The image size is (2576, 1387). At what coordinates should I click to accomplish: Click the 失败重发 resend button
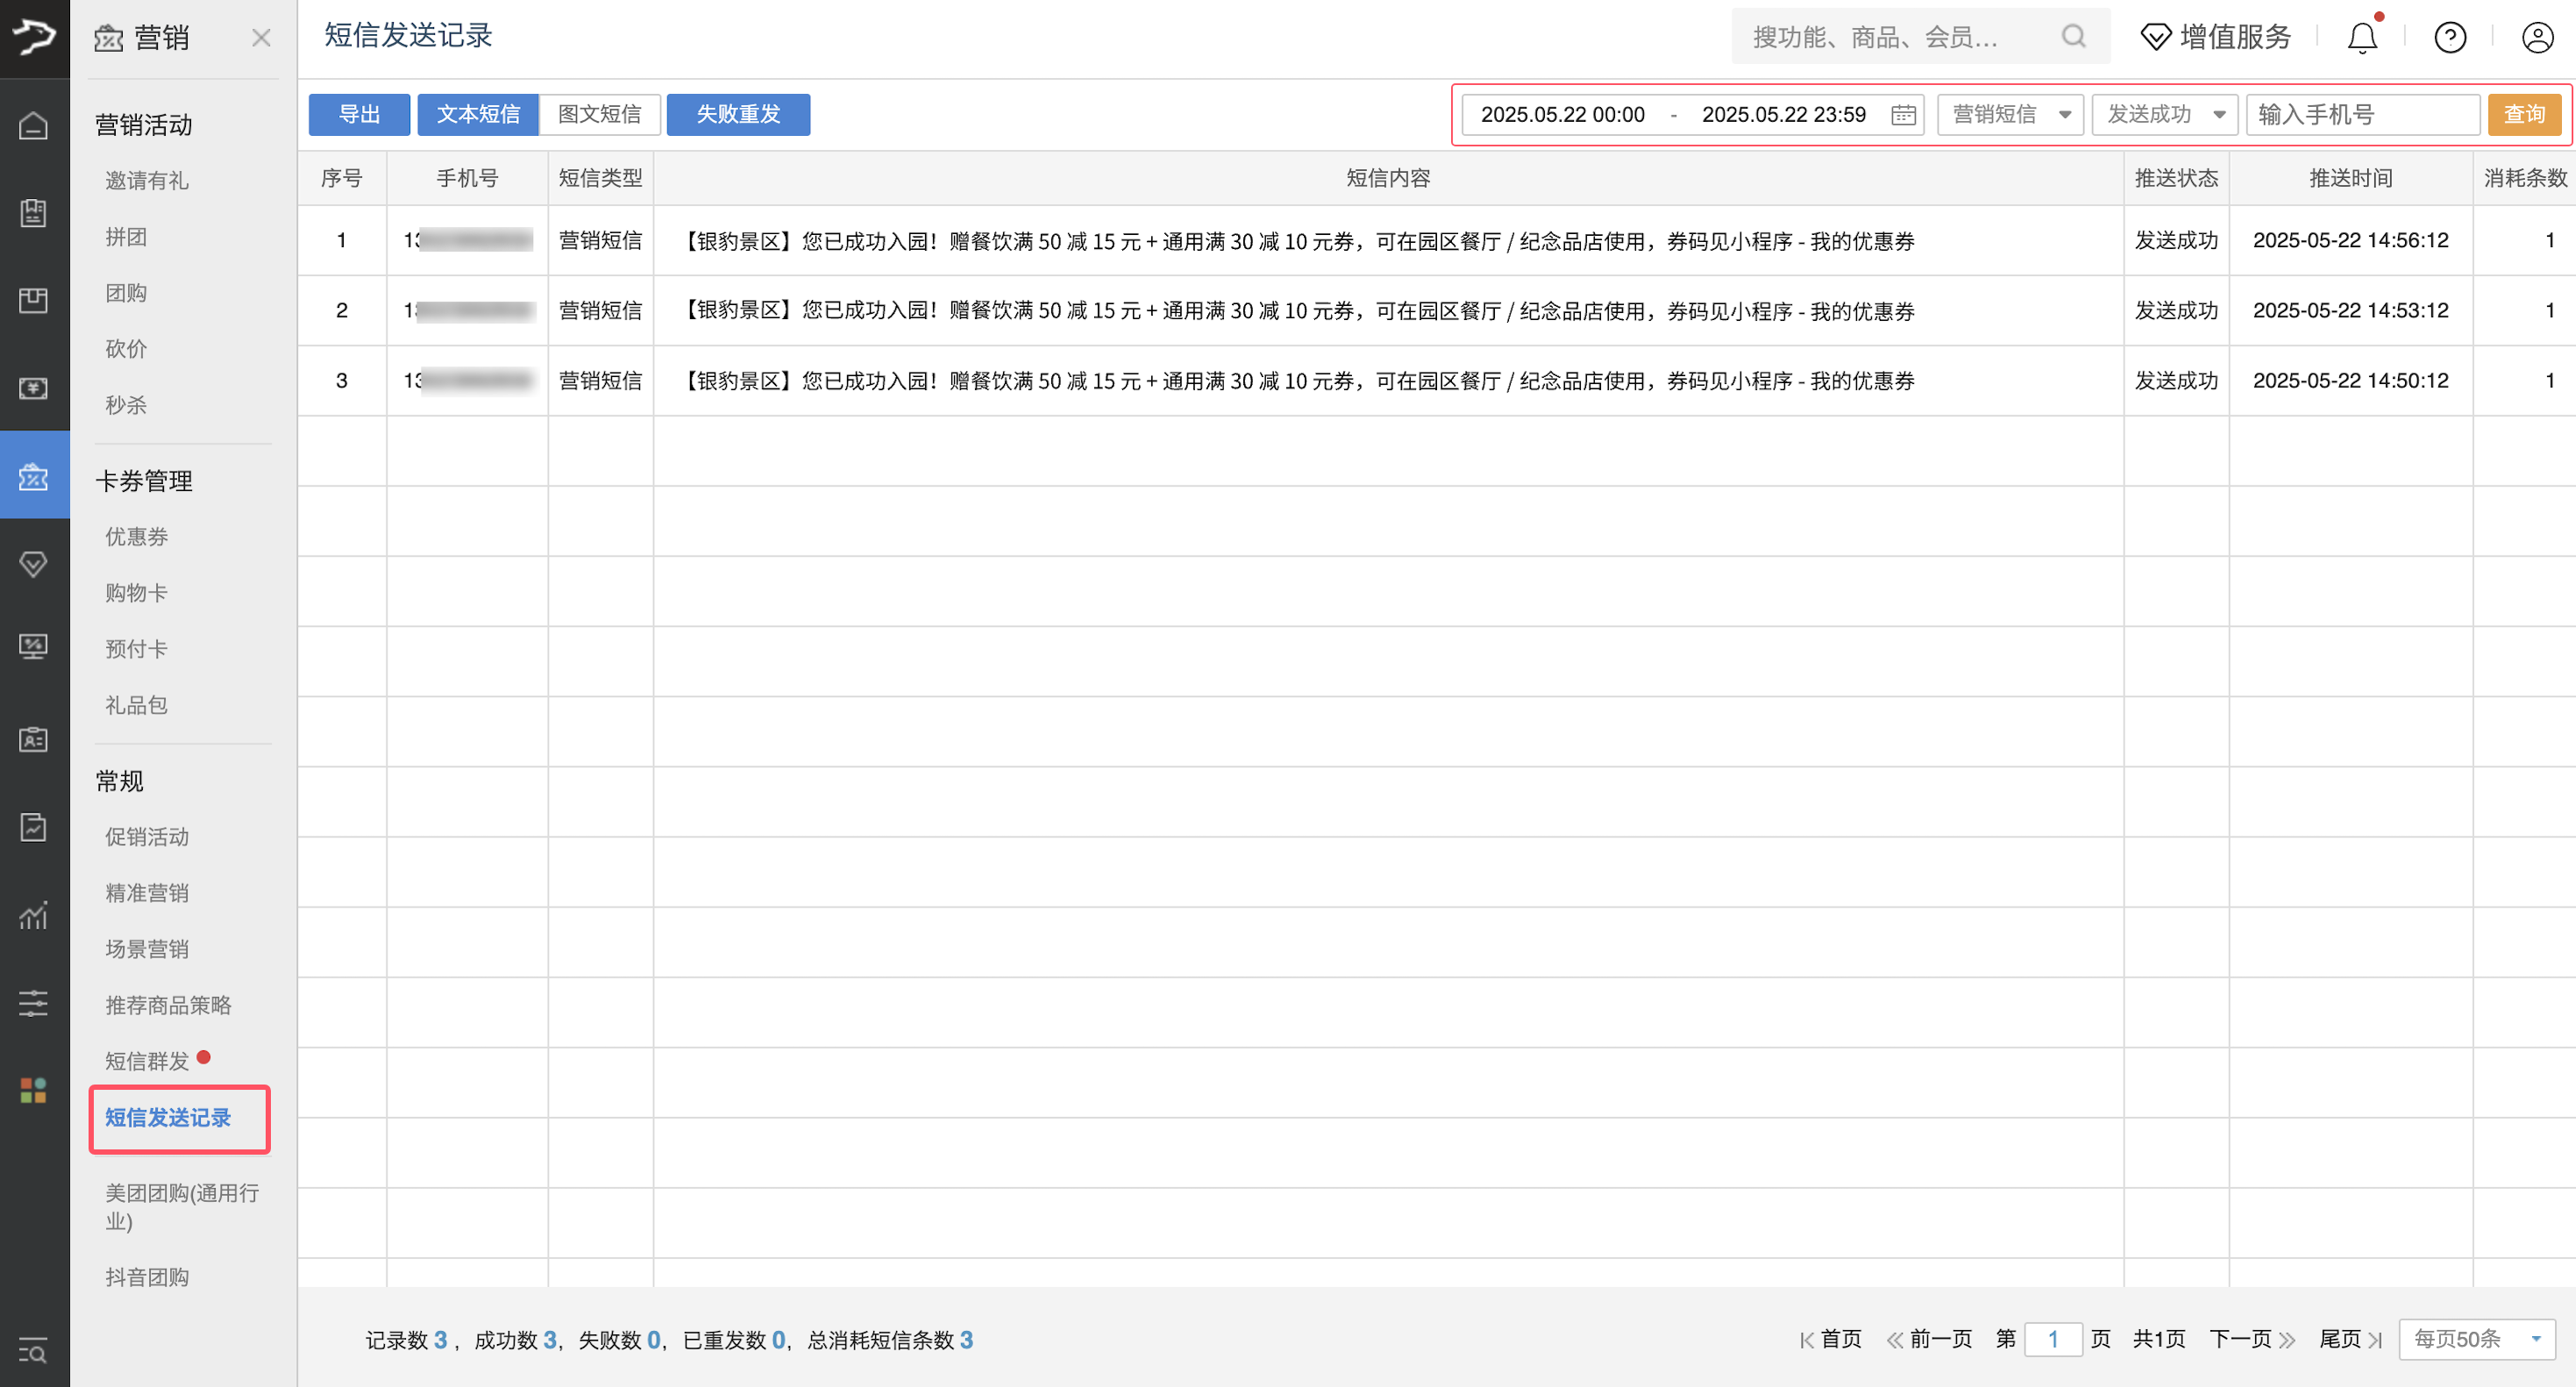pos(738,115)
